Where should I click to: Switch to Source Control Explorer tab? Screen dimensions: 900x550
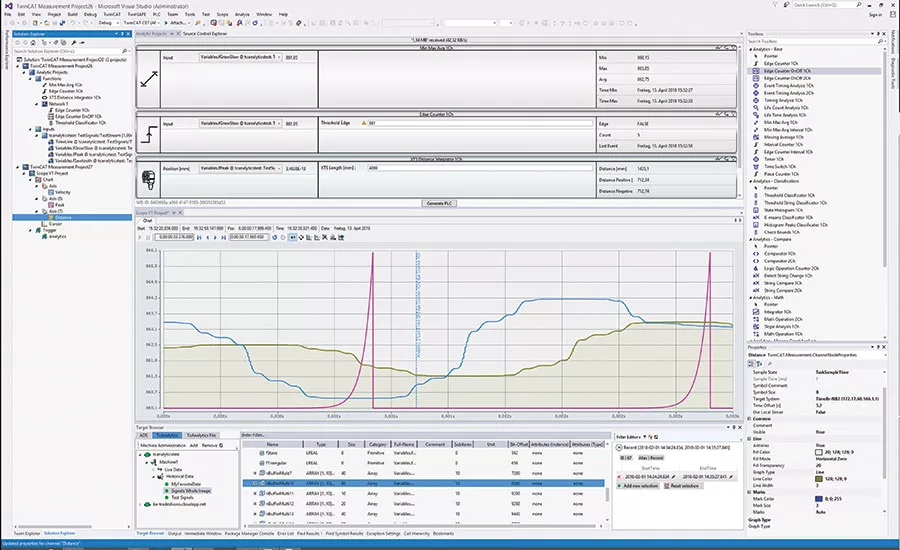(x=205, y=34)
